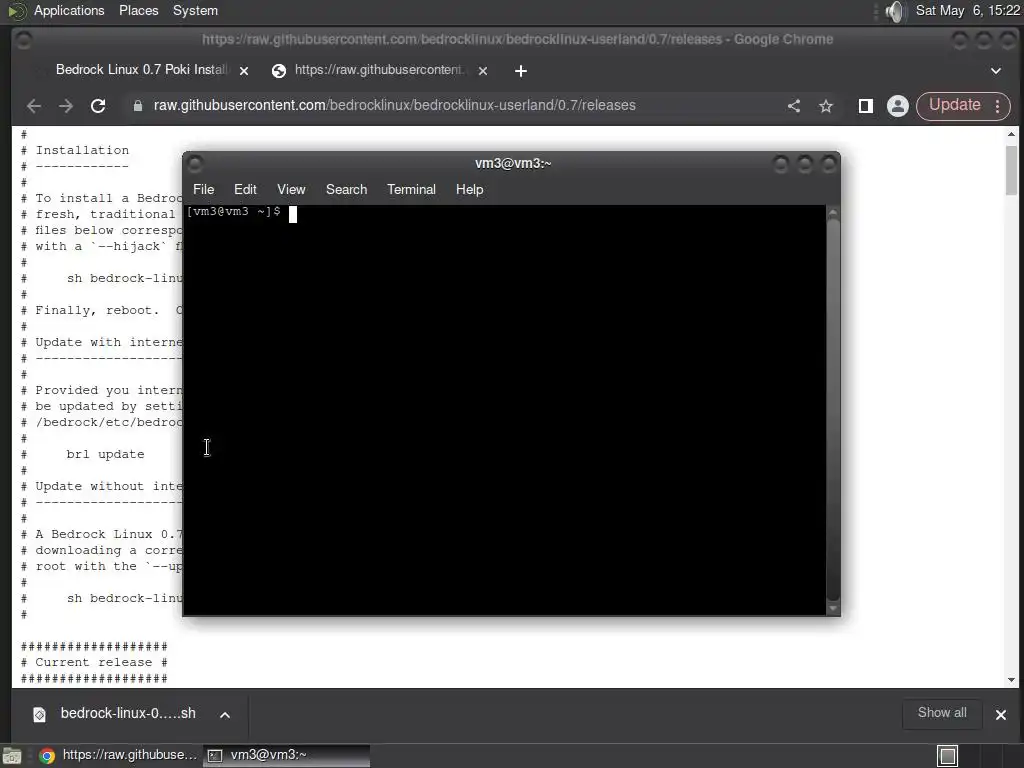Select the vm3@vm3:~ taskbar entry
The height and width of the screenshot is (768, 1024).
pos(286,755)
